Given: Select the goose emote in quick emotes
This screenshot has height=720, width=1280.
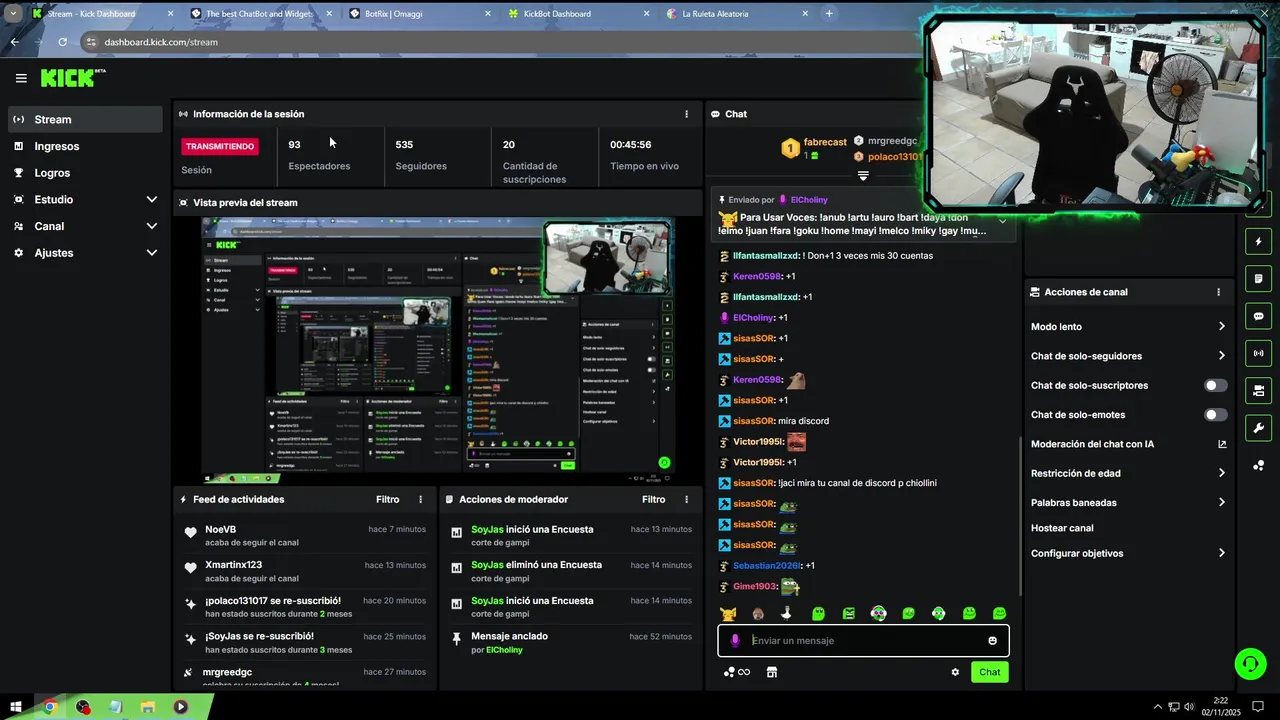Looking at the screenshot, I should (x=788, y=613).
